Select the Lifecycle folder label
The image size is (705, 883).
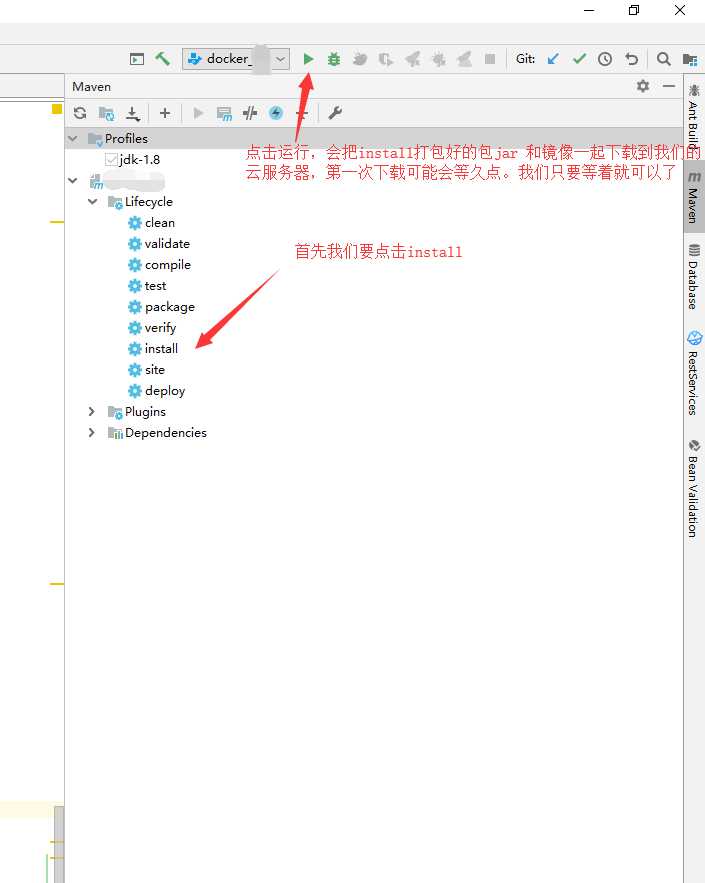click(149, 202)
